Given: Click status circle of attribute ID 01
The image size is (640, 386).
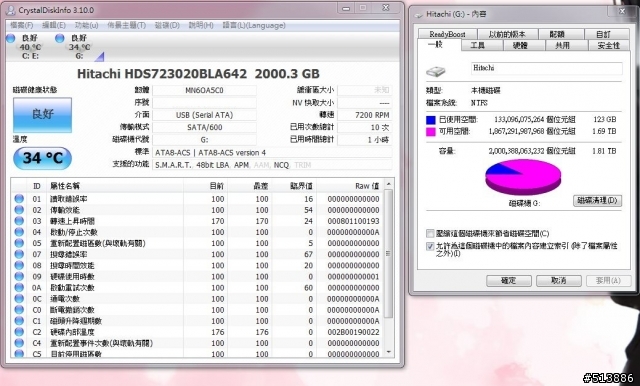Looking at the screenshot, I should point(19,199).
